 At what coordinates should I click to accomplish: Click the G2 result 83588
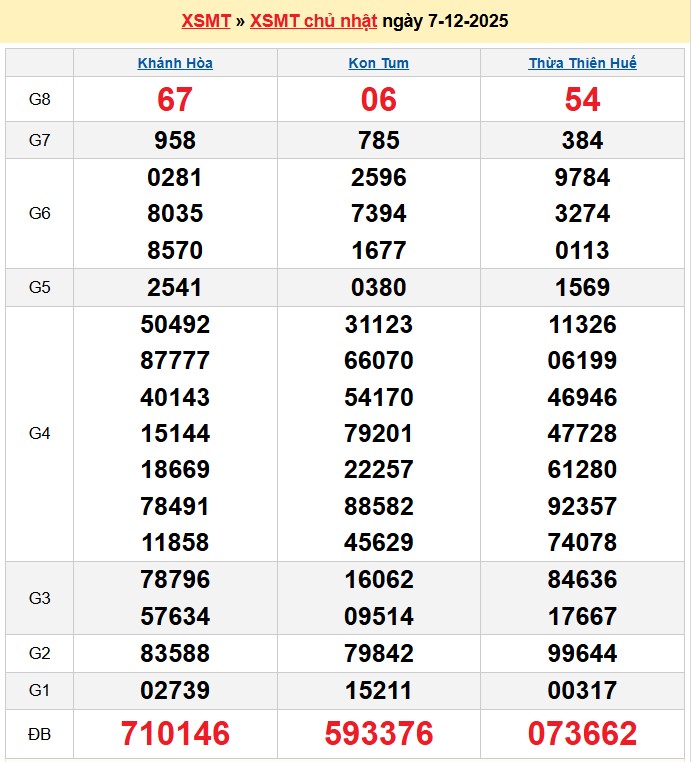pos(175,654)
